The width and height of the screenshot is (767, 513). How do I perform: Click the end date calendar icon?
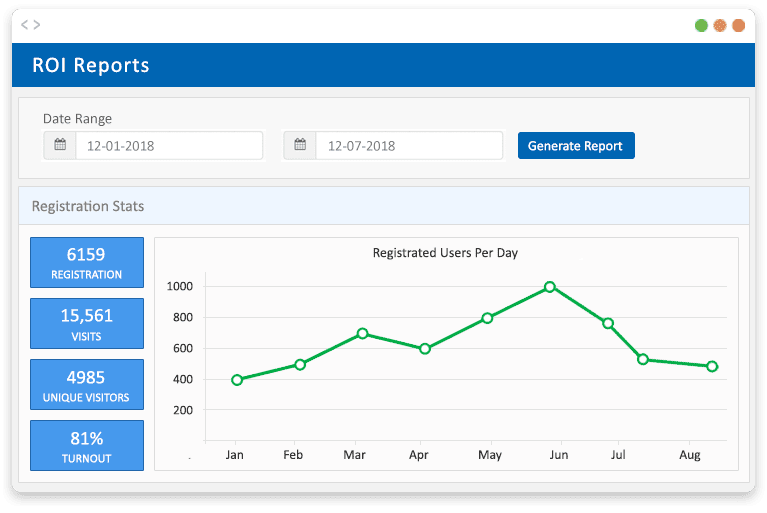point(300,146)
